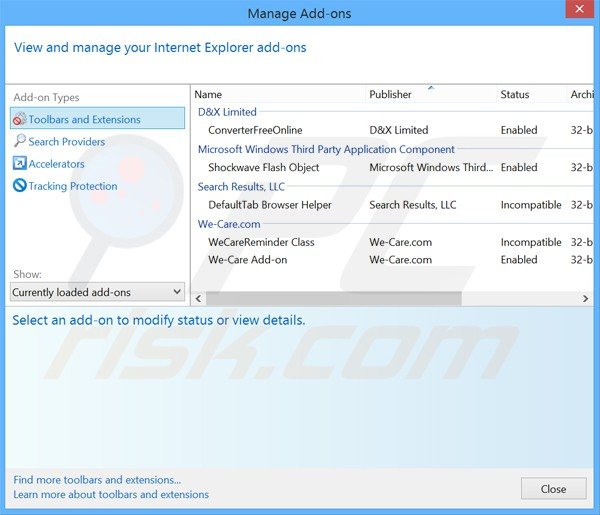
Task: Click Microsoft Windows Third Party Application Component group
Action: click(x=326, y=149)
